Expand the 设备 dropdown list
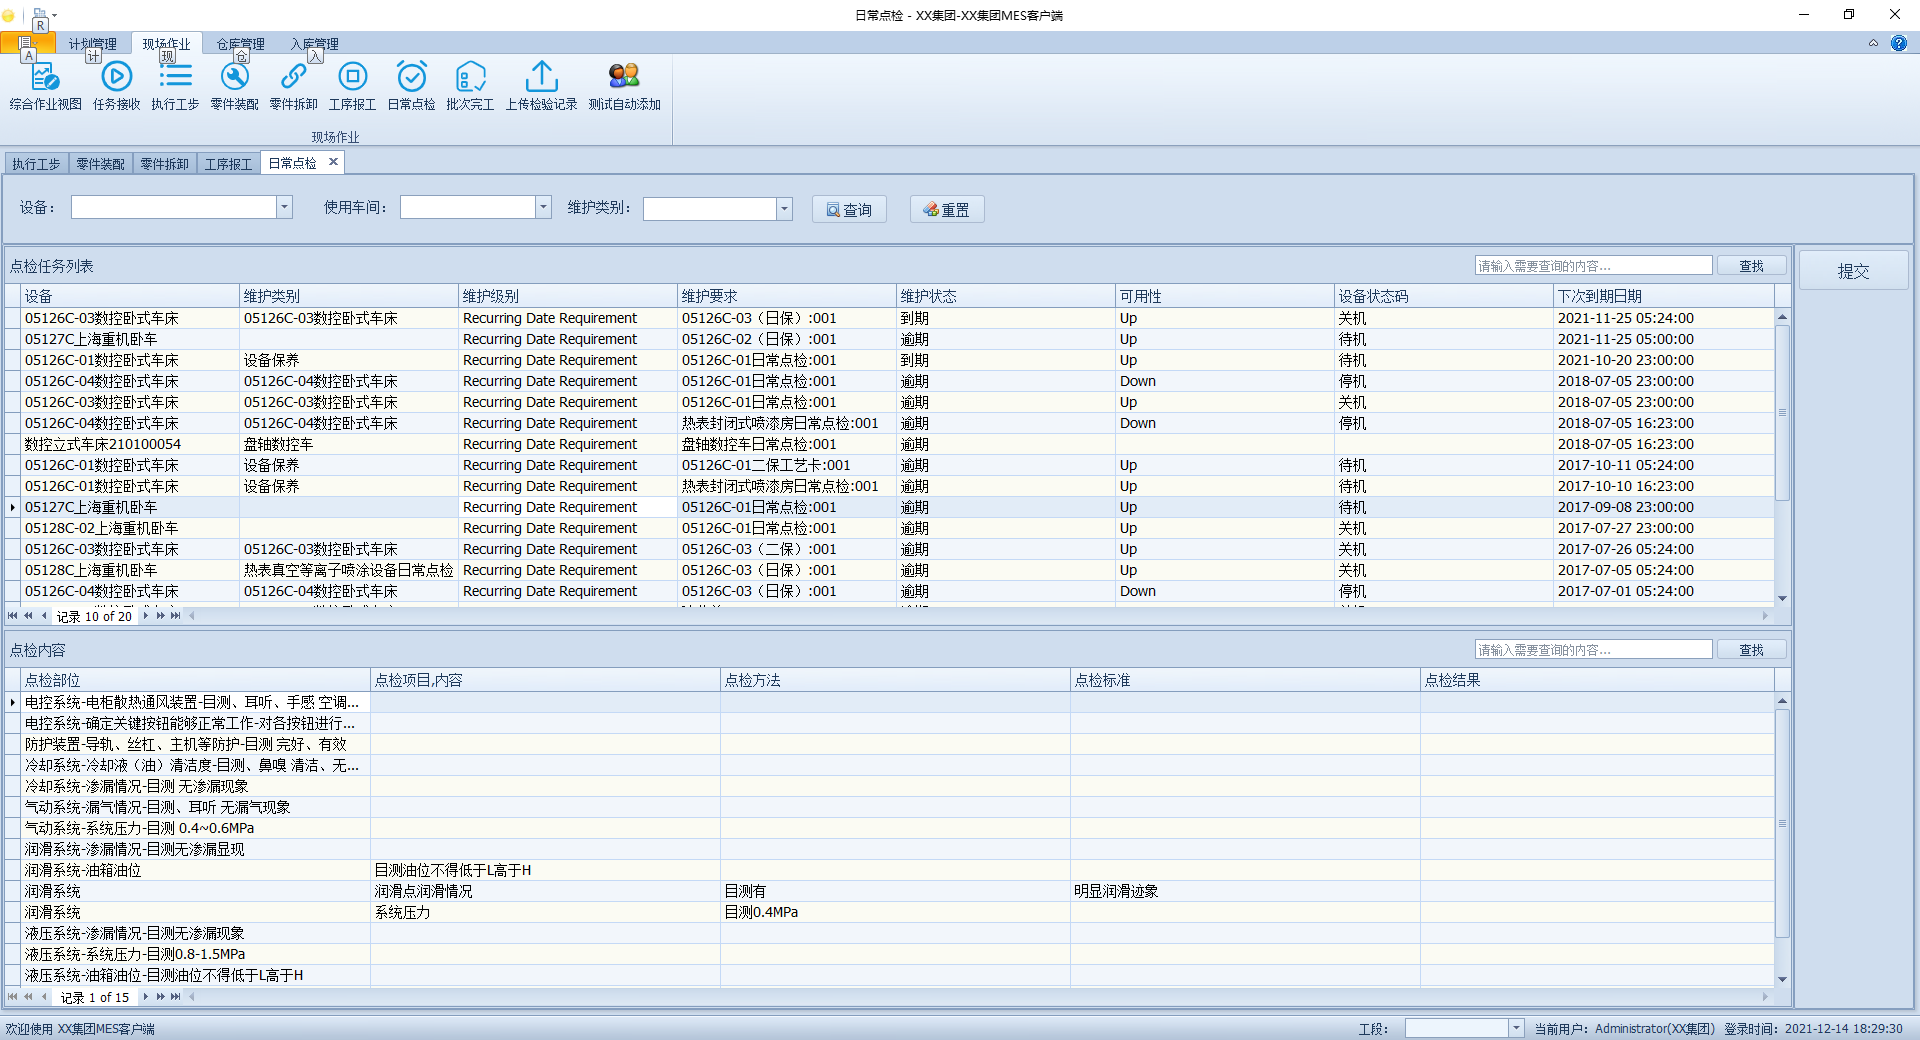Screen dimensions: 1920x1040 [284, 207]
